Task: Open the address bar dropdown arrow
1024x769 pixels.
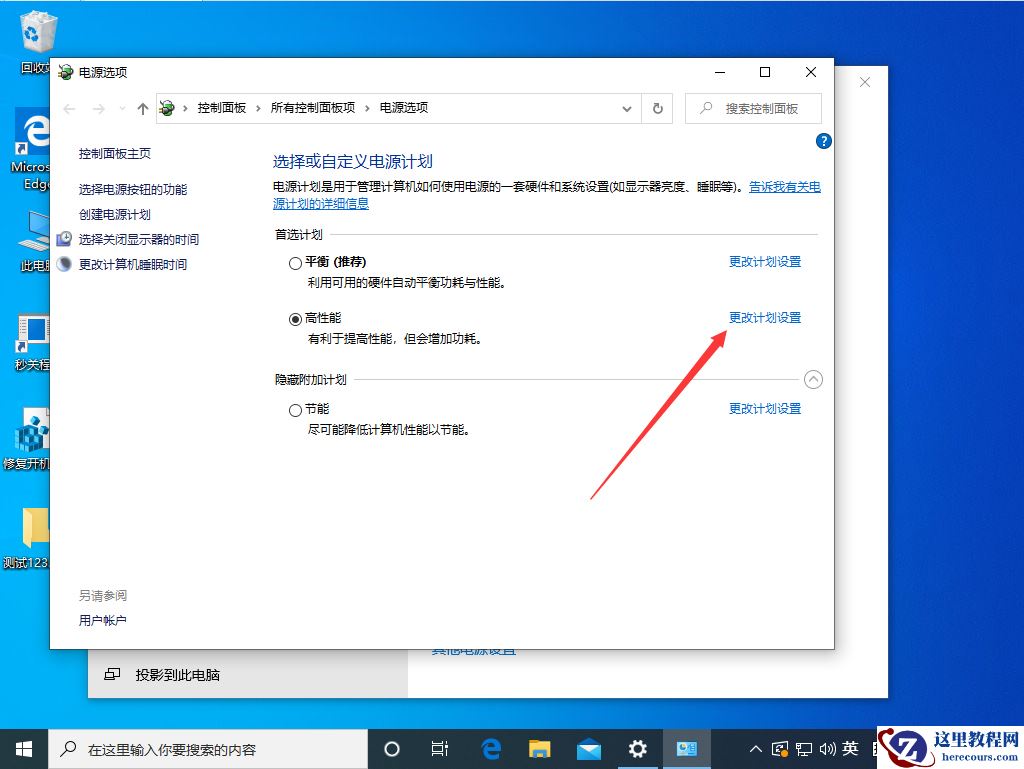Action: (627, 108)
